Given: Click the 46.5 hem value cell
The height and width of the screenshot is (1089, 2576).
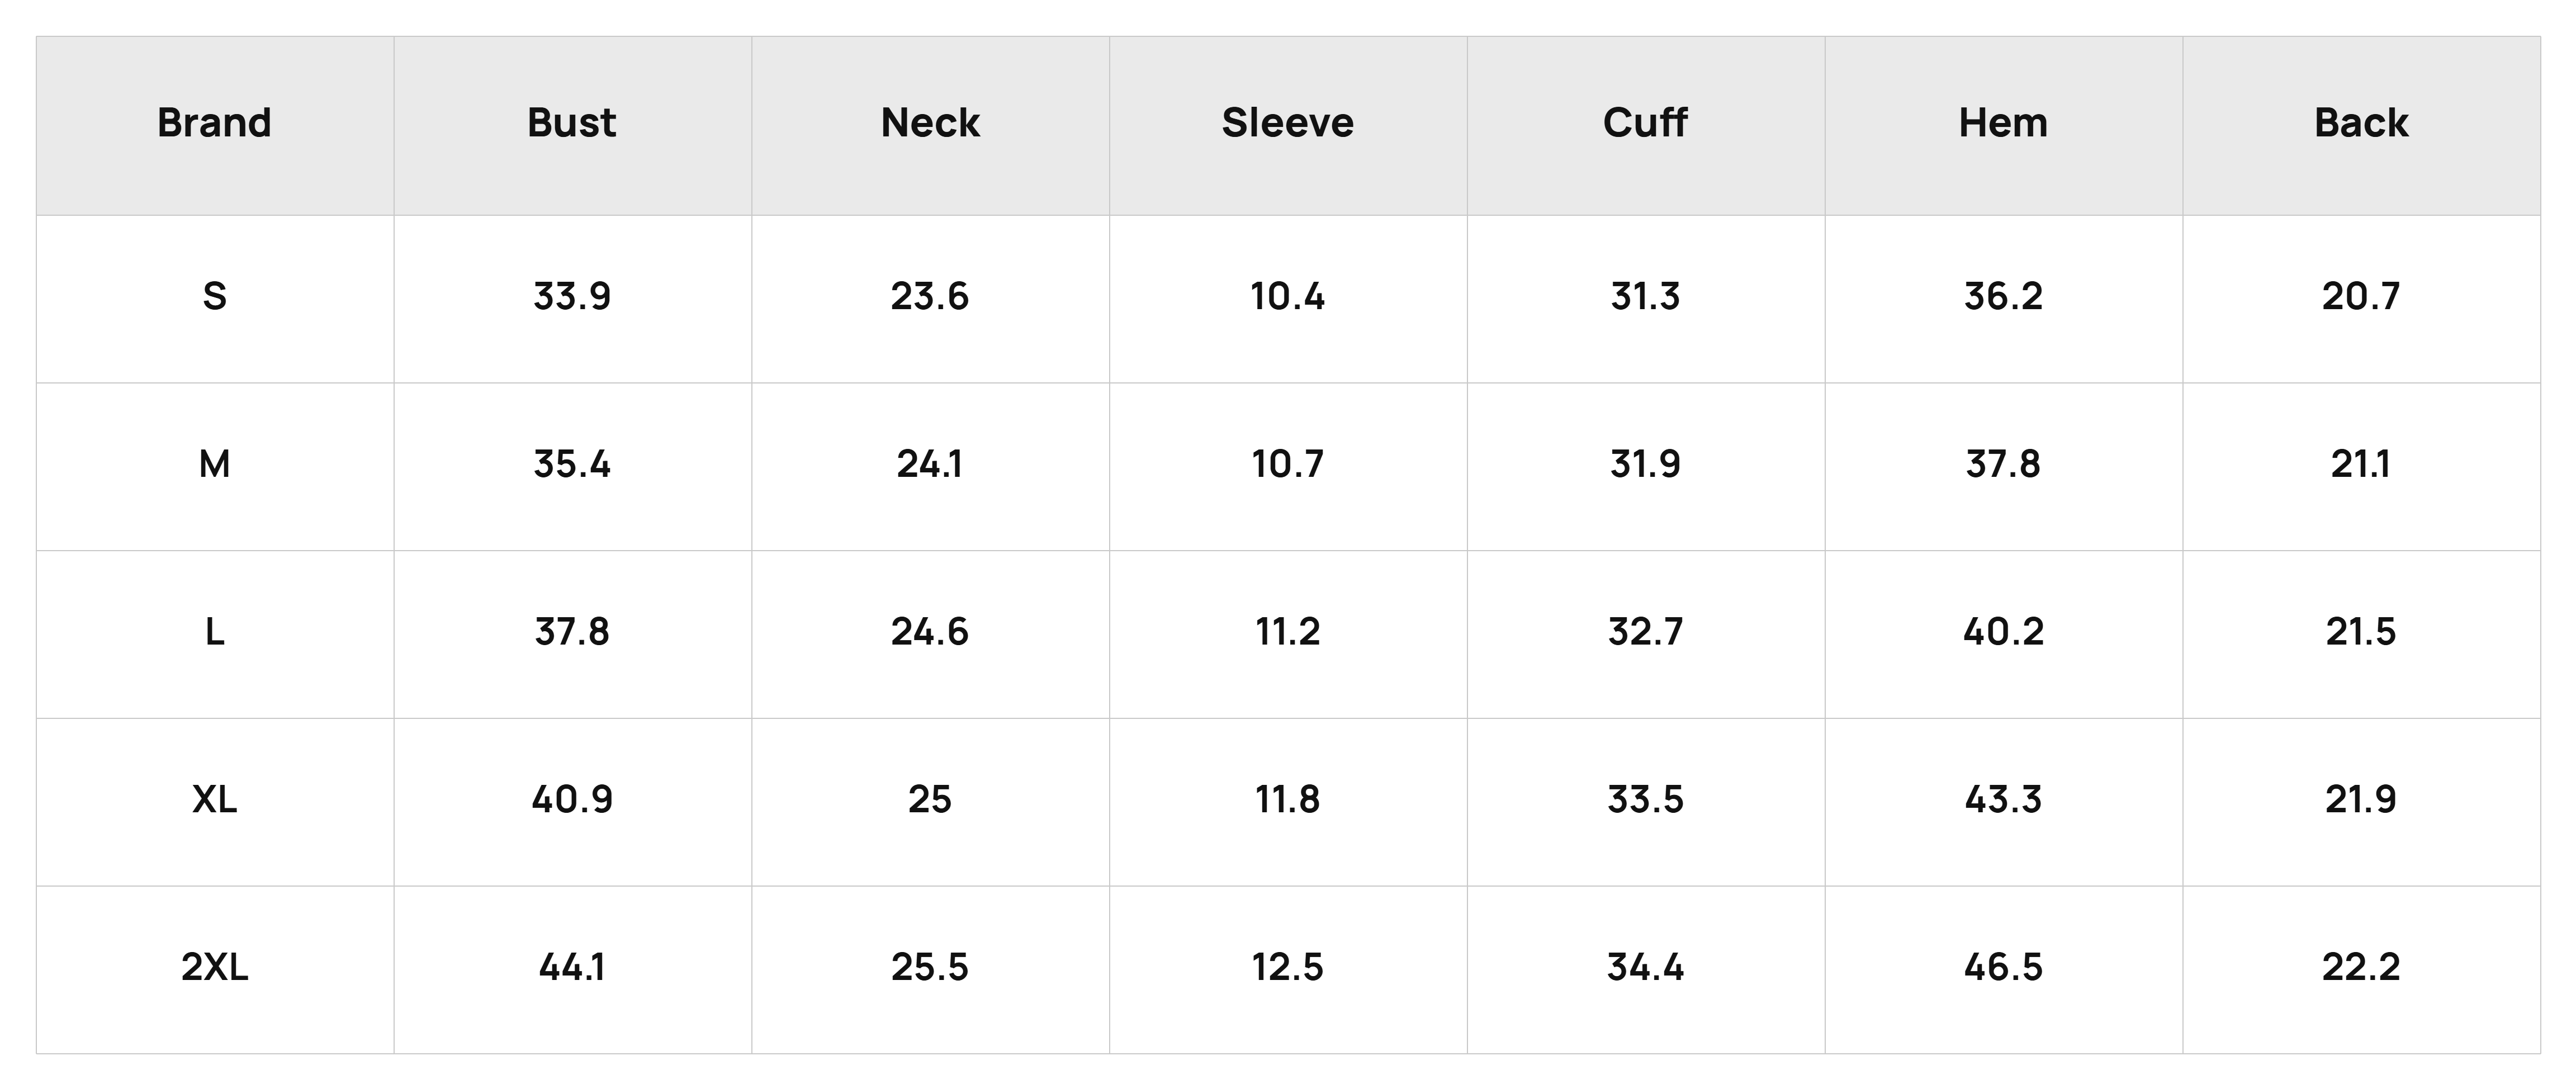Looking at the screenshot, I should (2004, 968).
